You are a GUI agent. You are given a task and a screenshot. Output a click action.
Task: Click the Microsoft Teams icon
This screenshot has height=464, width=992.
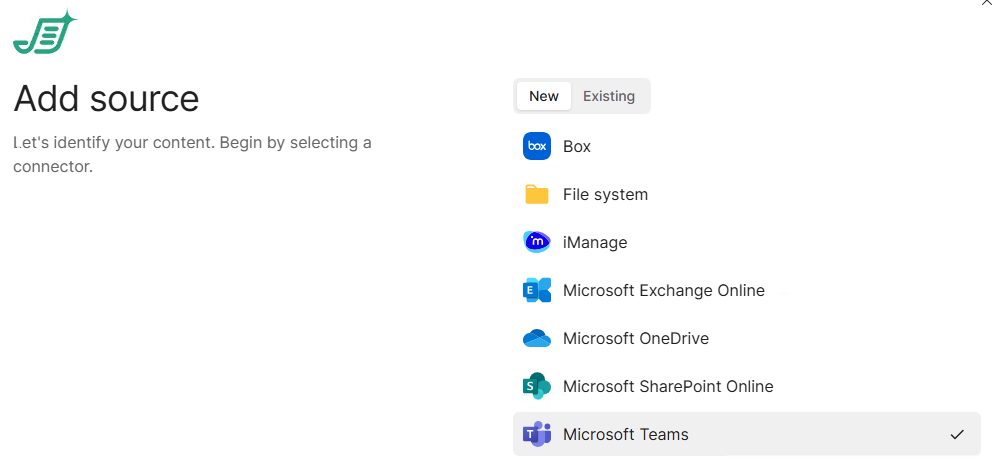pyautogui.click(x=537, y=434)
